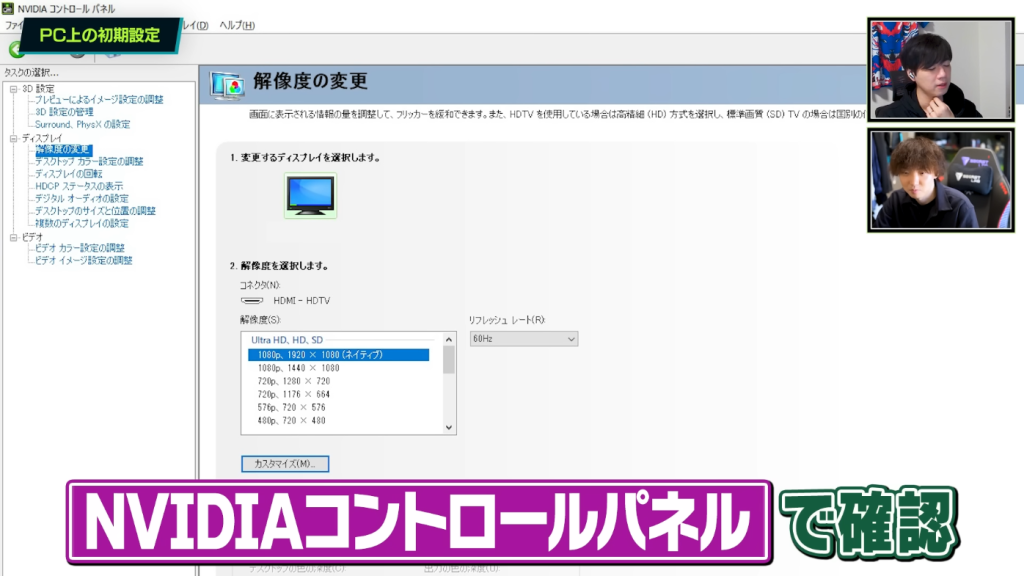Open ビデオ カラー設定の調整

point(79,248)
